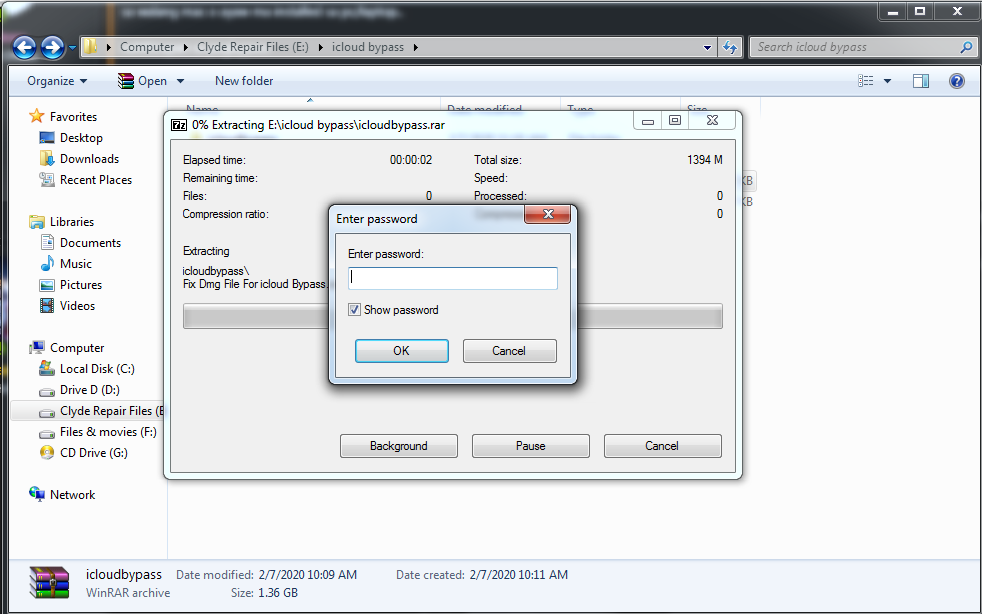
Task: Open CD Drive (G:)
Action: (93, 452)
